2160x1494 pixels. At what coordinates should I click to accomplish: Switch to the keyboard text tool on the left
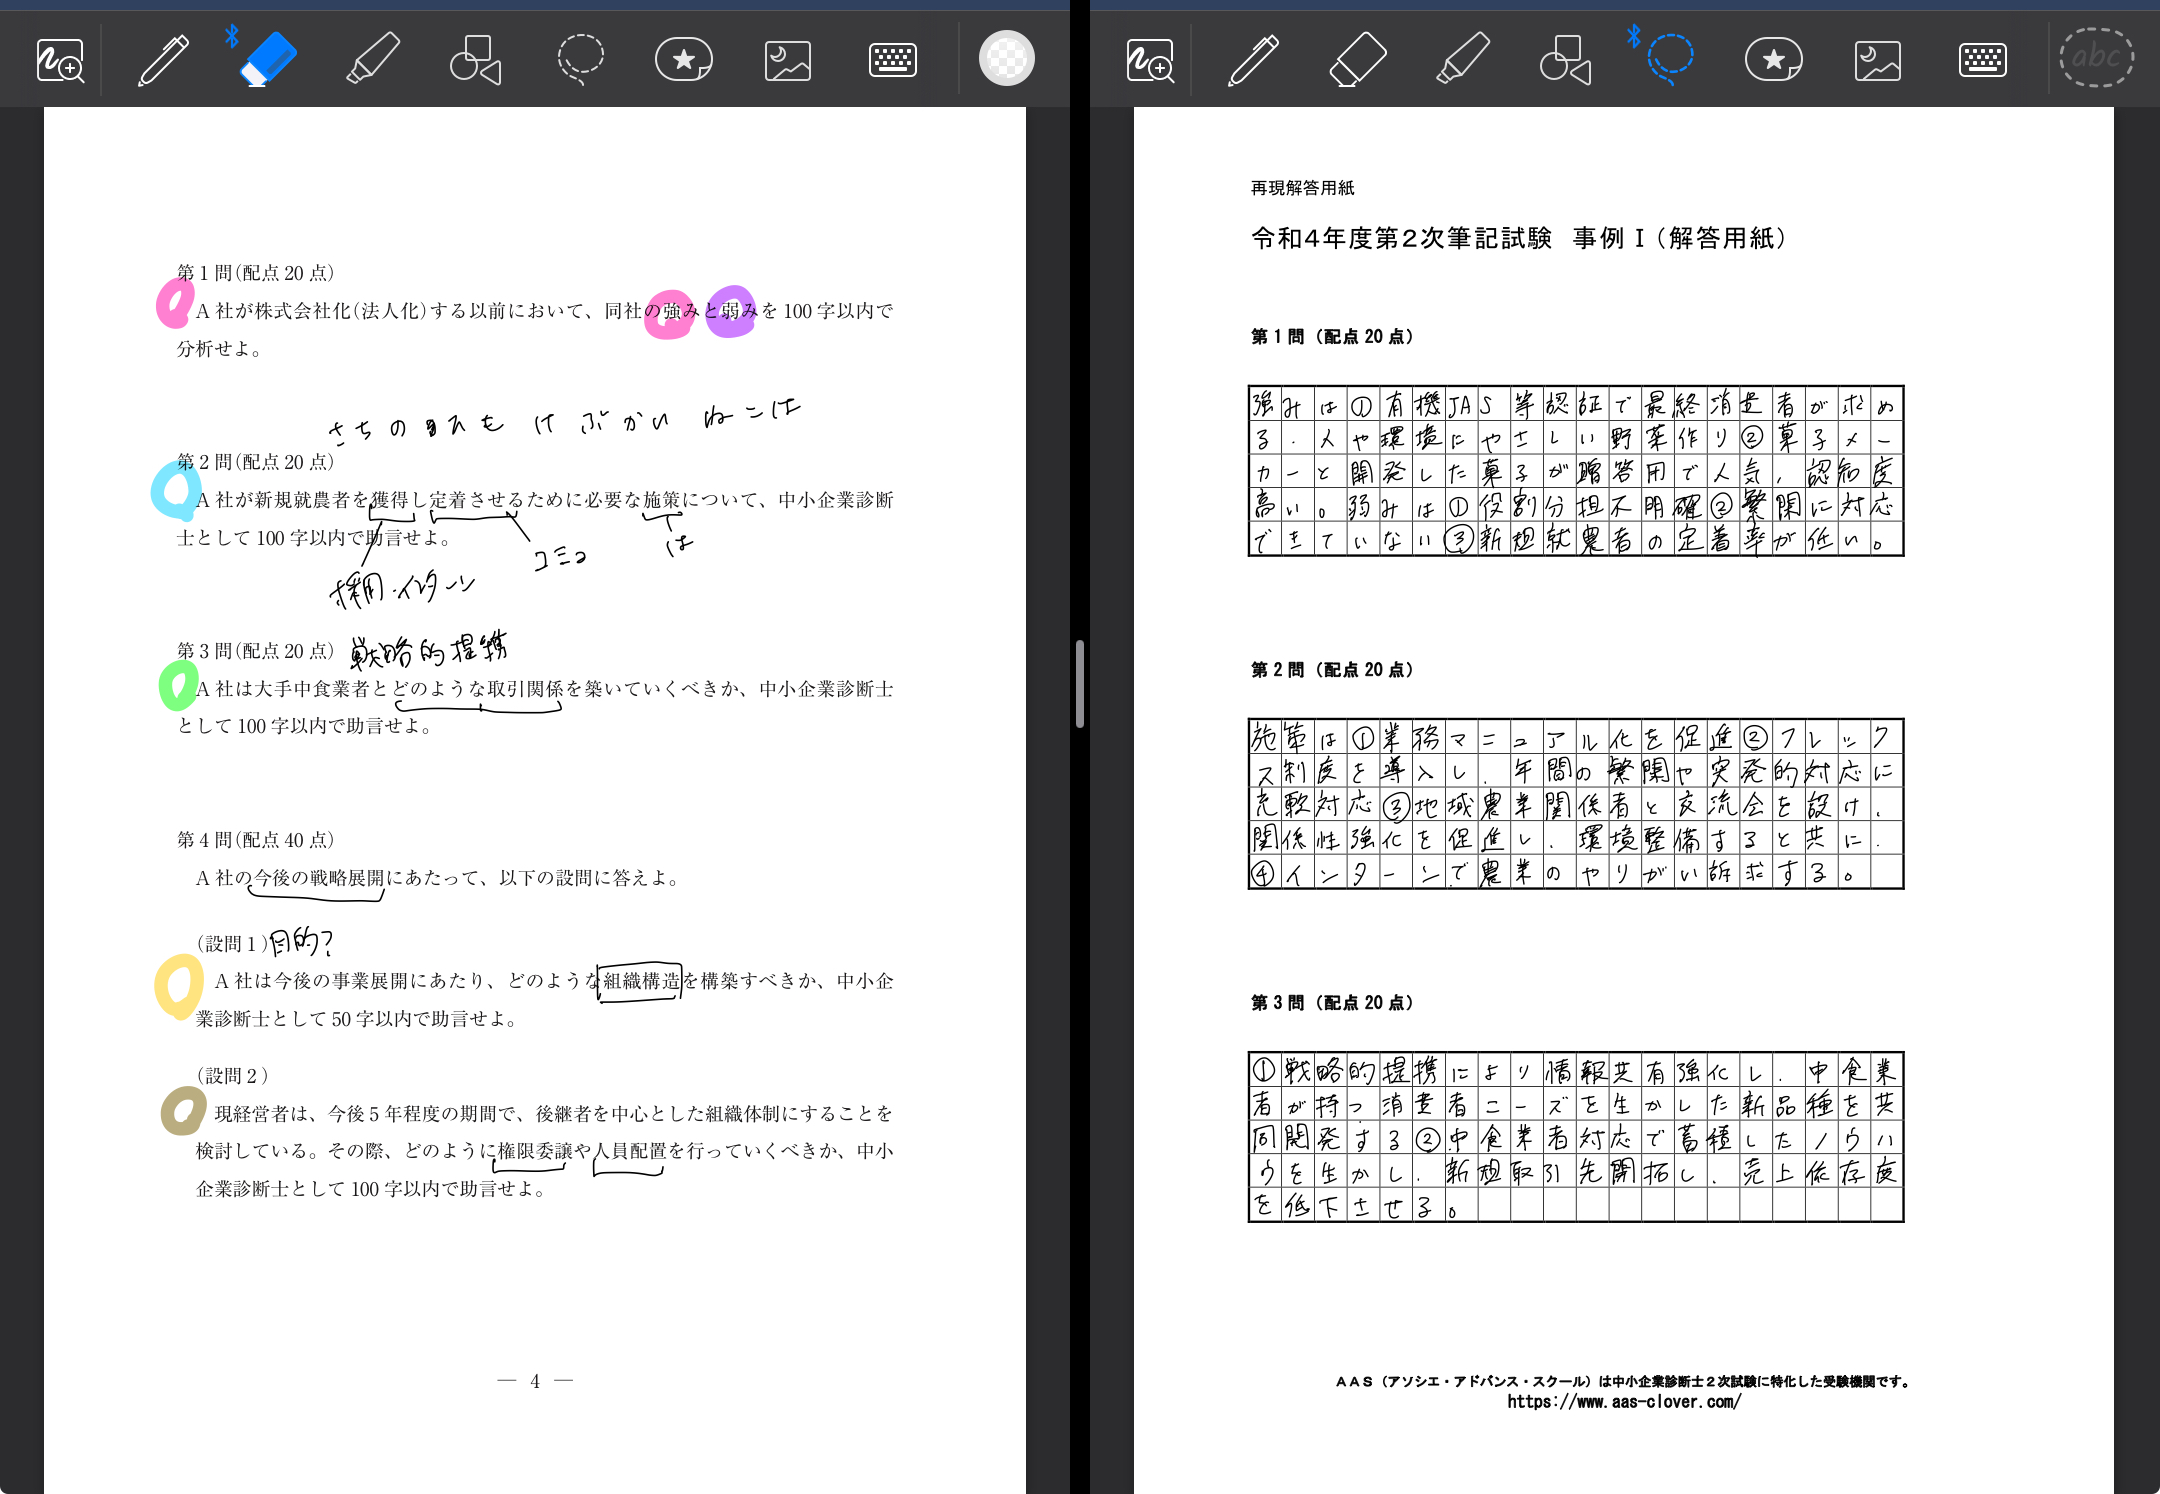click(x=892, y=59)
